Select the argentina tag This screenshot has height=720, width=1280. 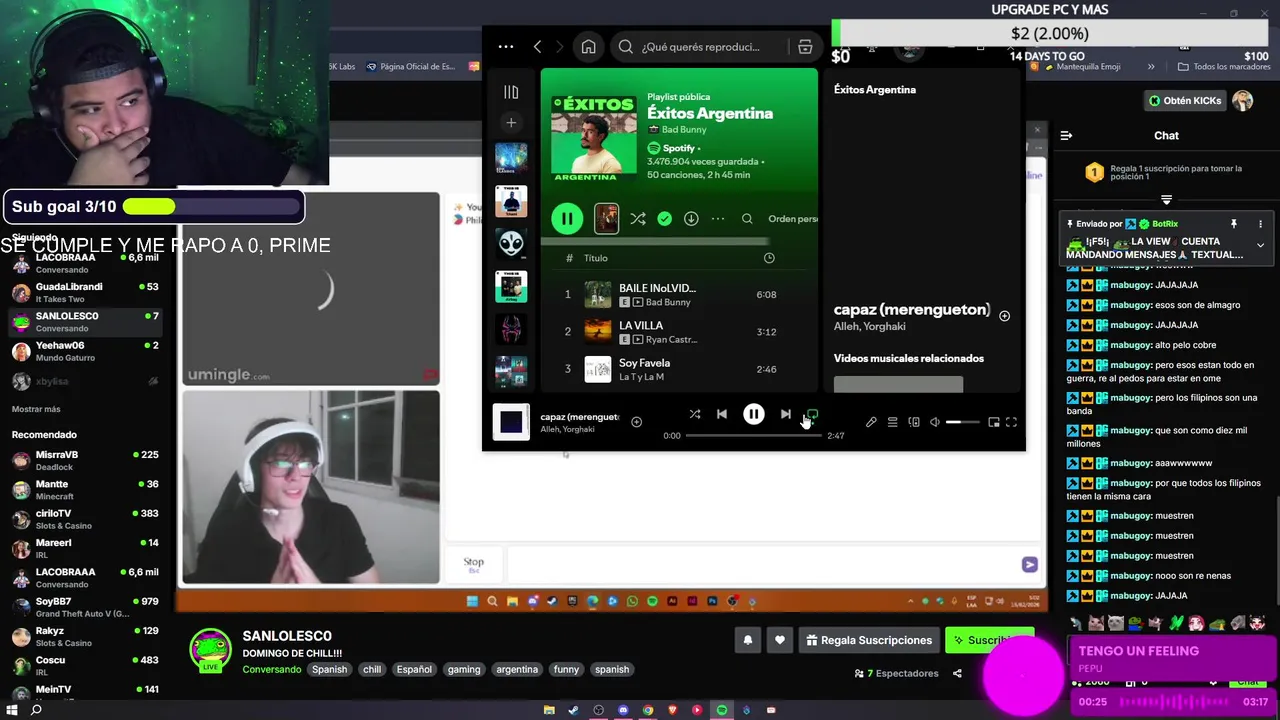point(517,670)
